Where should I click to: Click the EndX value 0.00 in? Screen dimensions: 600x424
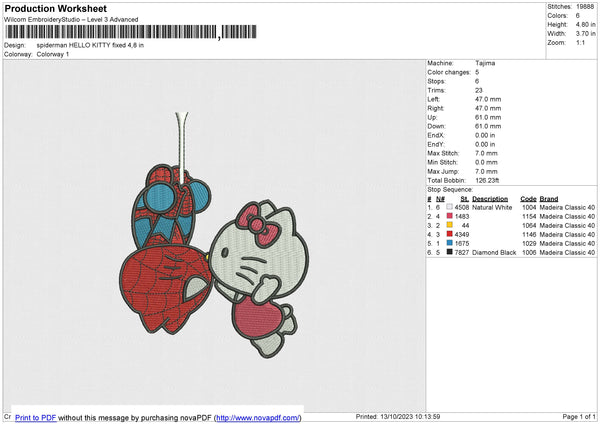(x=485, y=135)
